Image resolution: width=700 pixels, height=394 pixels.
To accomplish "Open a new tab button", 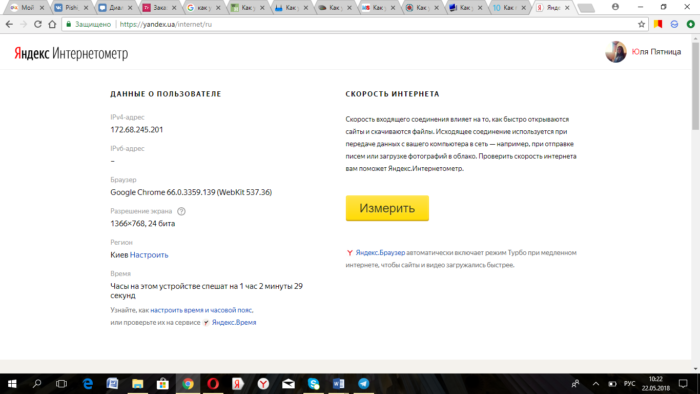I will tap(586, 8).
